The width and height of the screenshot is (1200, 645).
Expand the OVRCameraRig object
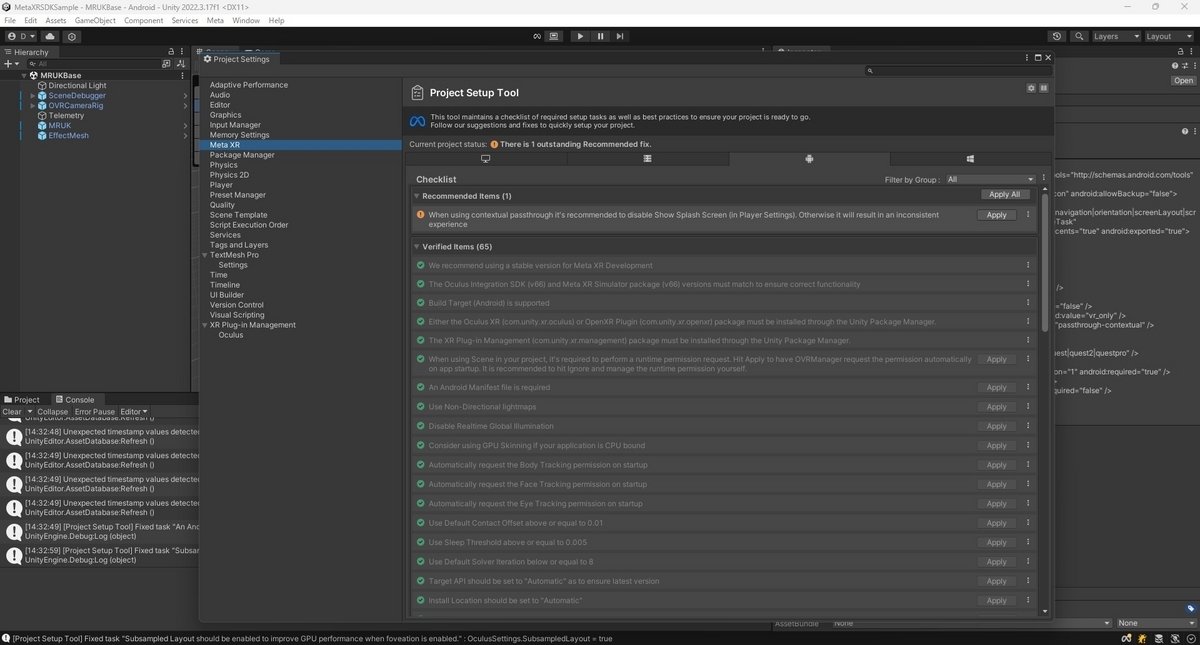(33, 105)
